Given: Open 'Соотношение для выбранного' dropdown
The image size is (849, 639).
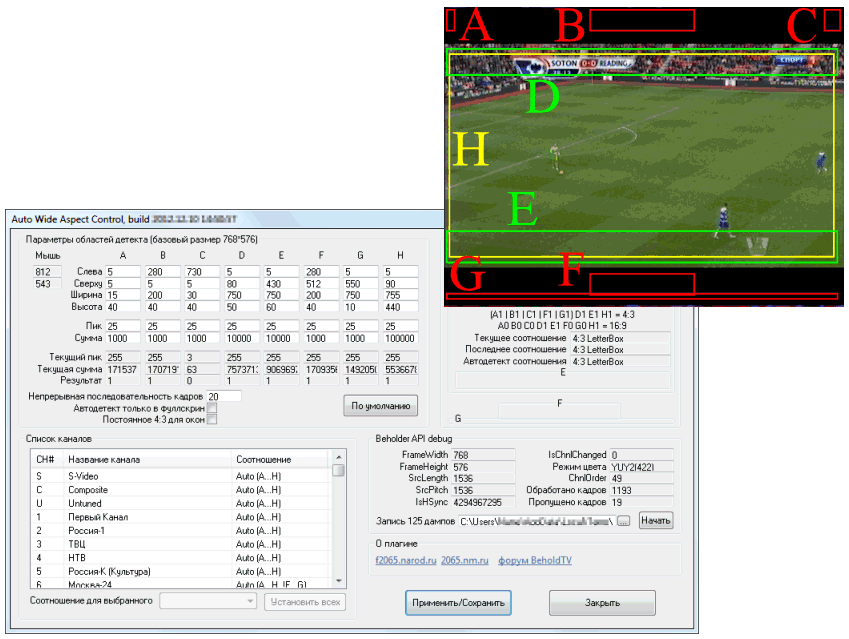Looking at the screenshot, I should pyautogui.click(x=209, y=601).
